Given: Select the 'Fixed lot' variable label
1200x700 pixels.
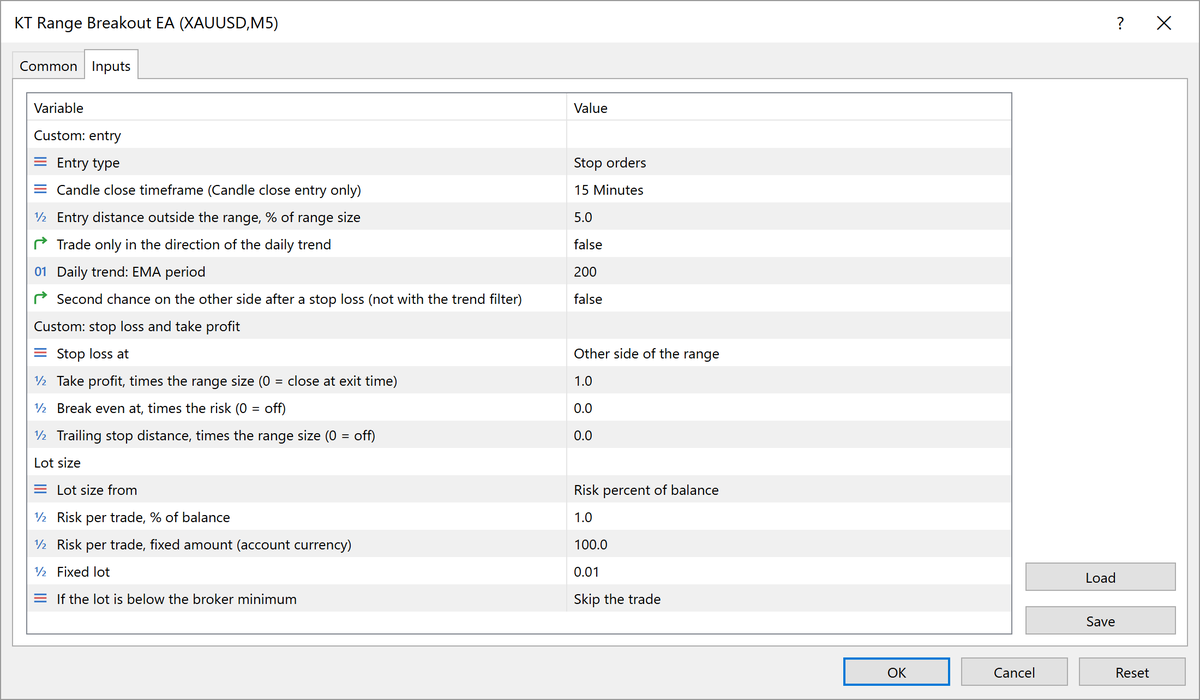Looking at the screenshot, I should click(83, 572).
